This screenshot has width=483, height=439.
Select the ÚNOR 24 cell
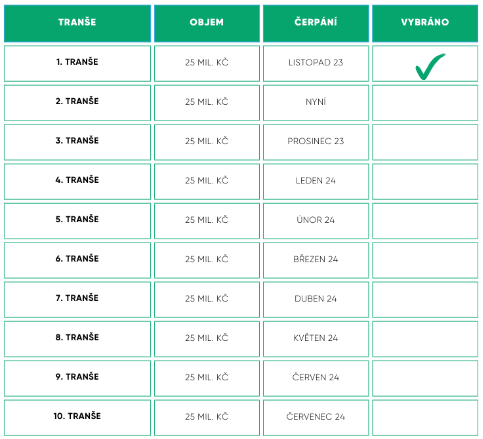[x=316, y=221]
